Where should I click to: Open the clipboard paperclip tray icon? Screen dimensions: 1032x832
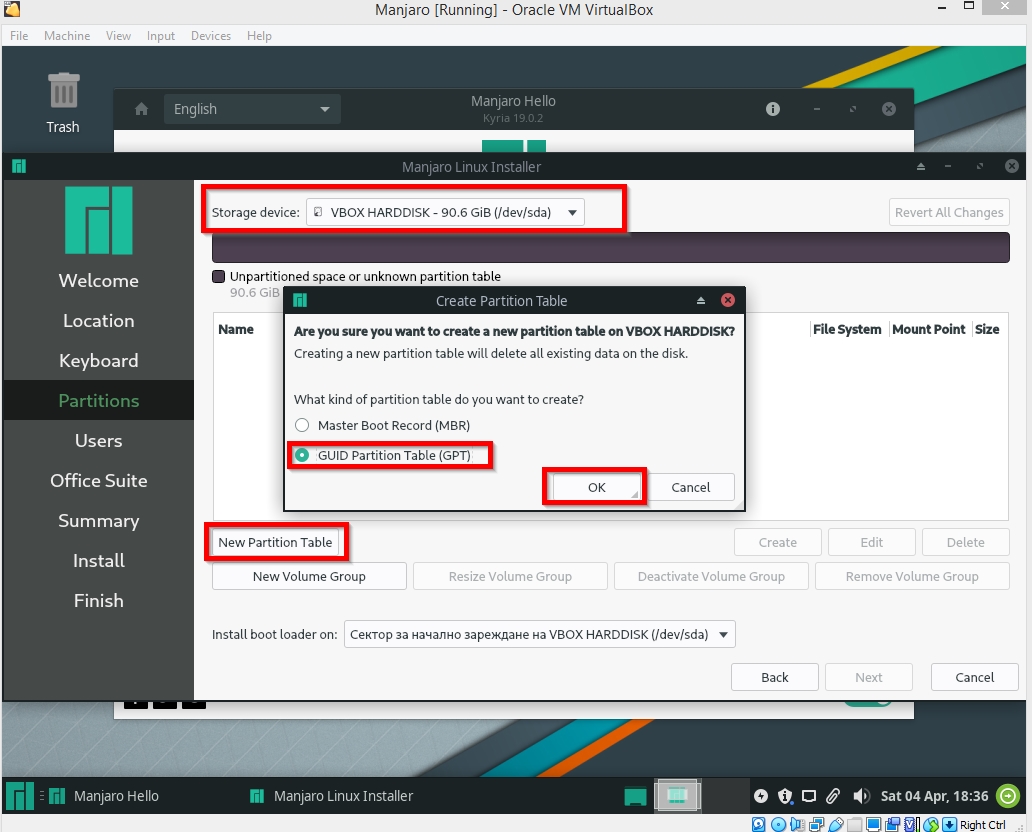(x=833, y=796)
